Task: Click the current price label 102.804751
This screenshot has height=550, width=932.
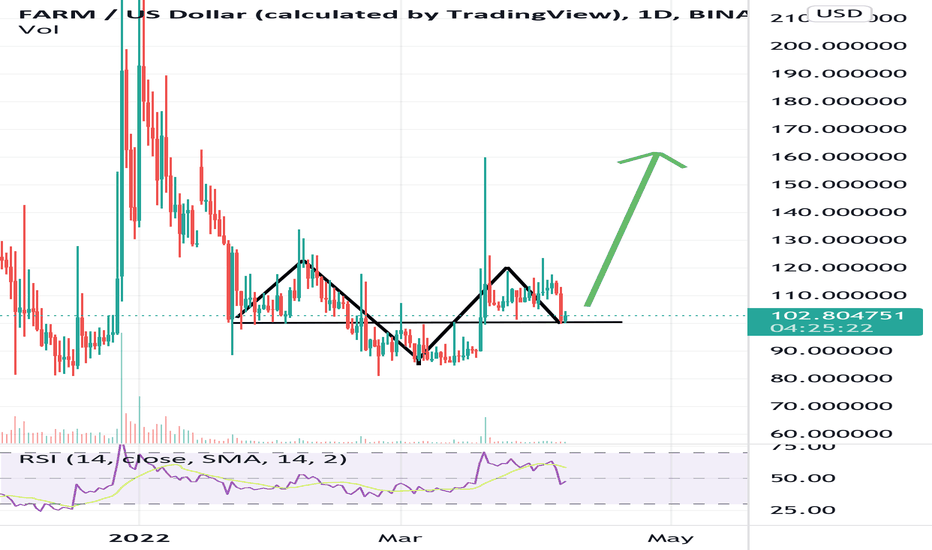Action: click(x=837, y=315)
